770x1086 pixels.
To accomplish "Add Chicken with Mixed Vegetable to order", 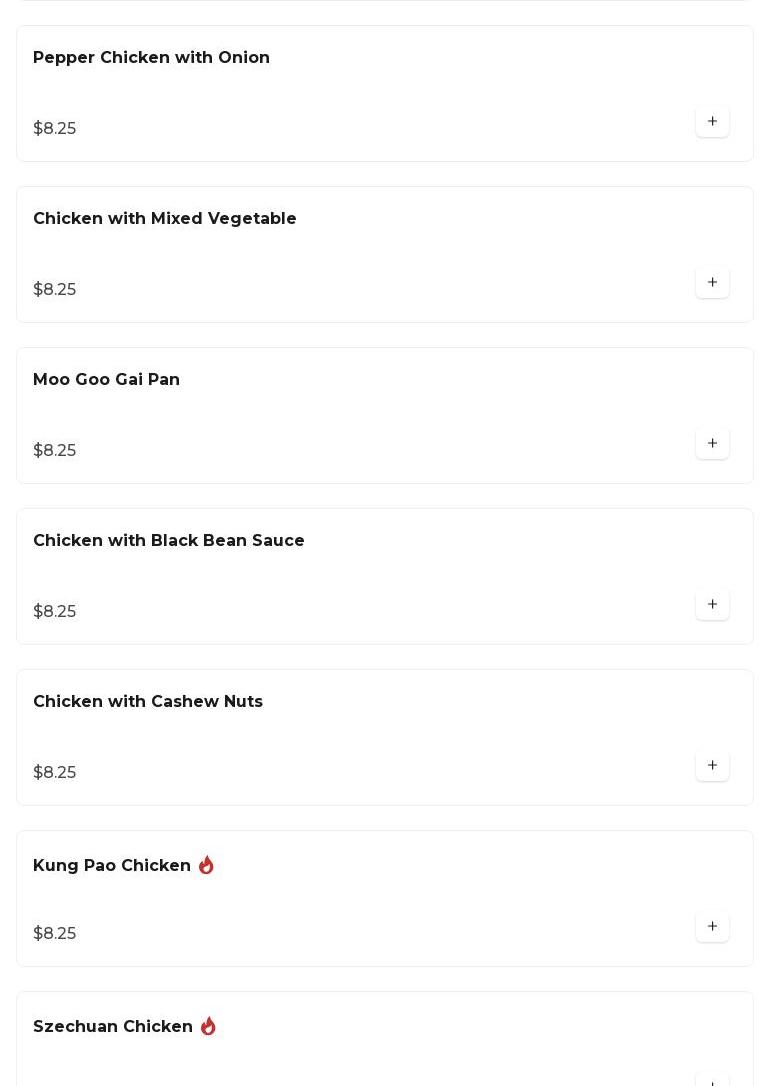I will tap(712, 283).
